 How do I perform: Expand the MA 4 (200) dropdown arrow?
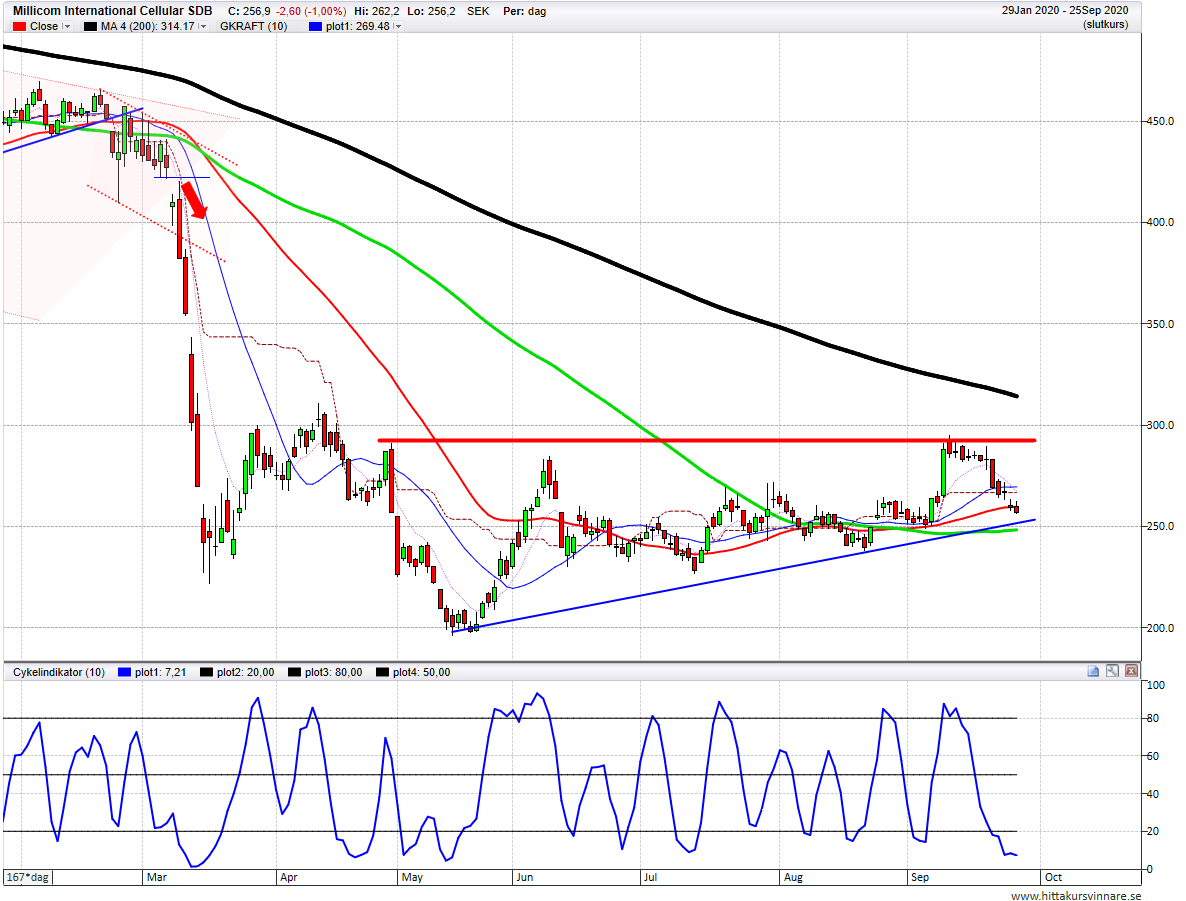coord(203,26)
